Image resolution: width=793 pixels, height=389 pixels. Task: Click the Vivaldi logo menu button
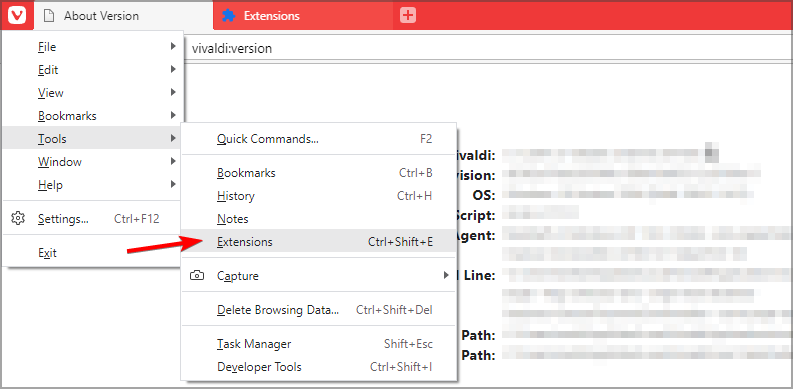[x=18, y=16]
